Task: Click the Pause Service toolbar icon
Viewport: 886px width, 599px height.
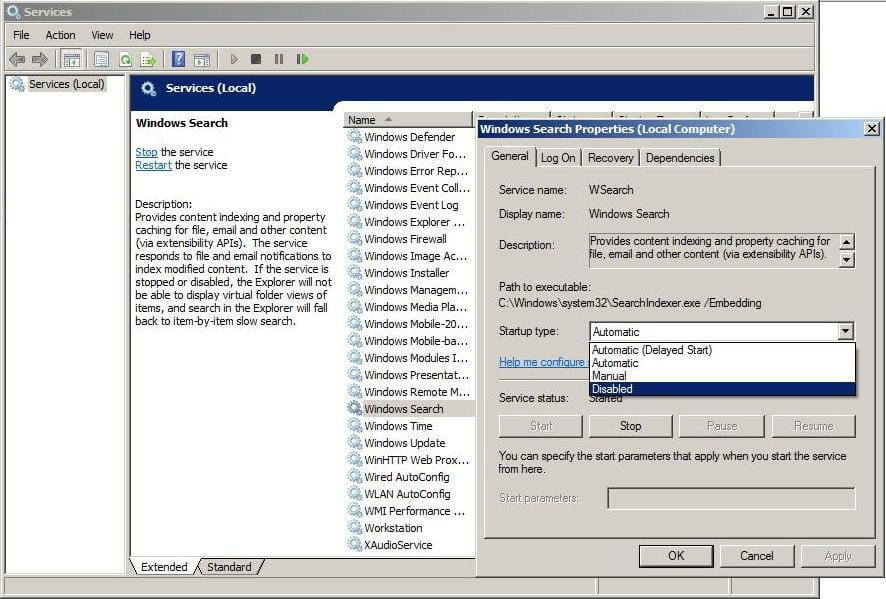Action: 279,59
